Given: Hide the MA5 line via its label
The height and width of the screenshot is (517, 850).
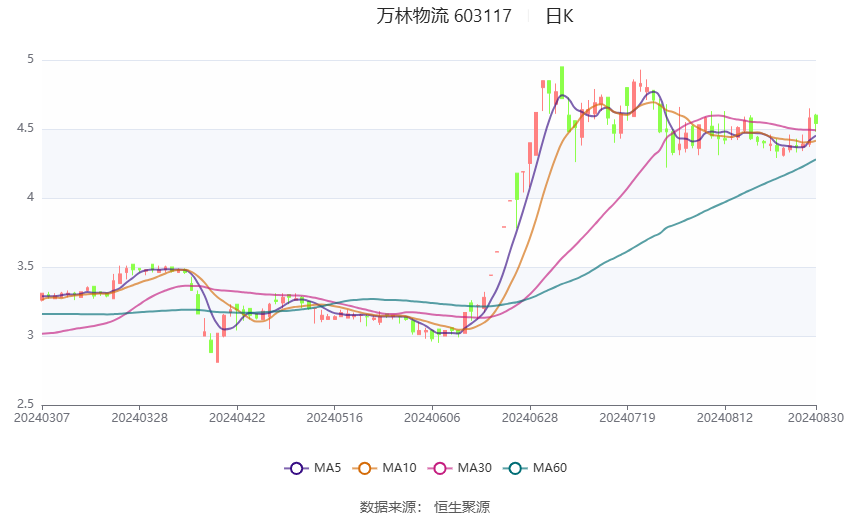Looking at the screenshot, I should pos(327,468).
